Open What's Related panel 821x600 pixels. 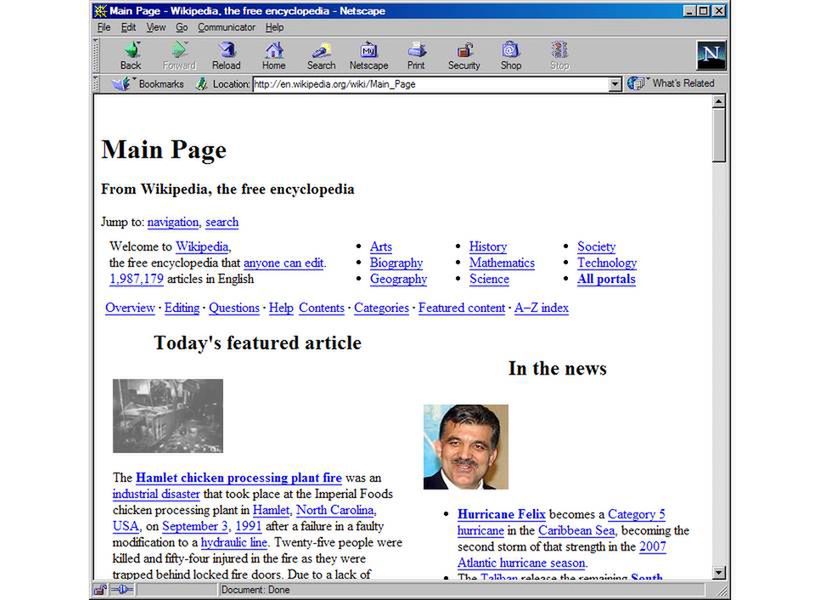[671, 83]
